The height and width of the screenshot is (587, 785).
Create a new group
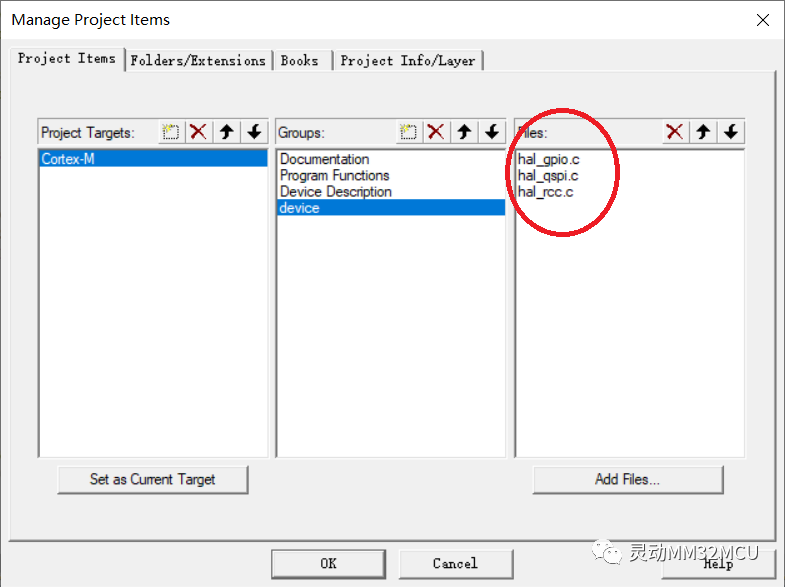coord(409,132)
